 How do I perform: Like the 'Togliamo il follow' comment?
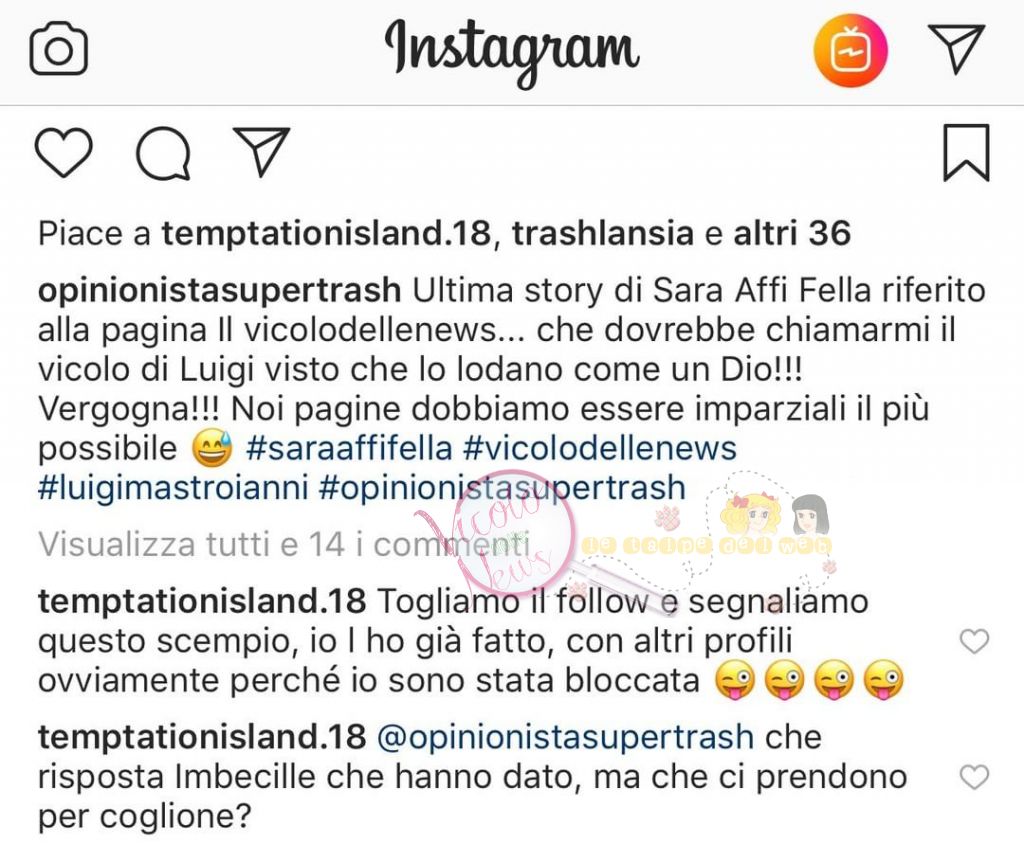[x=974, y=641]
